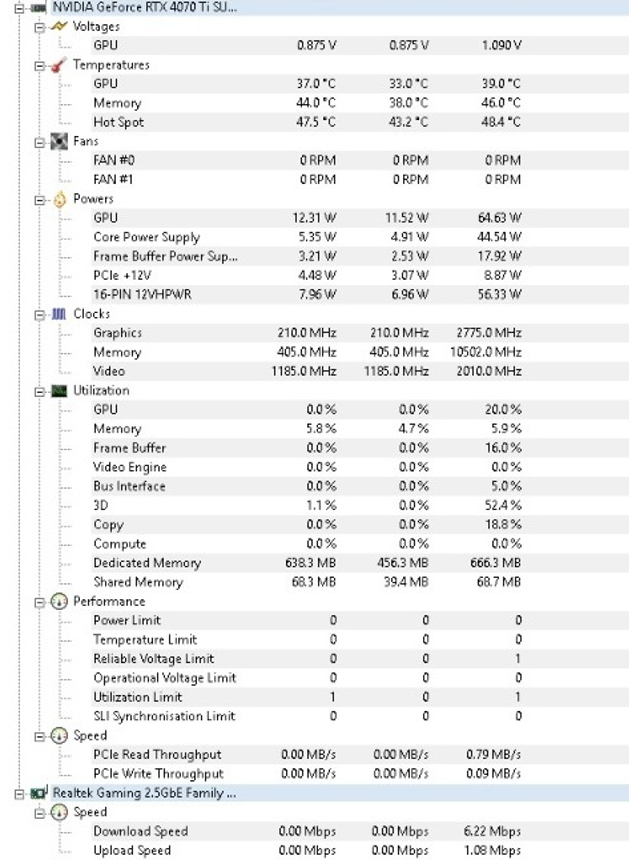The image size is (629, 867).
Task: Click the Voltages lightning bolt icon
Action: [59, 26]
